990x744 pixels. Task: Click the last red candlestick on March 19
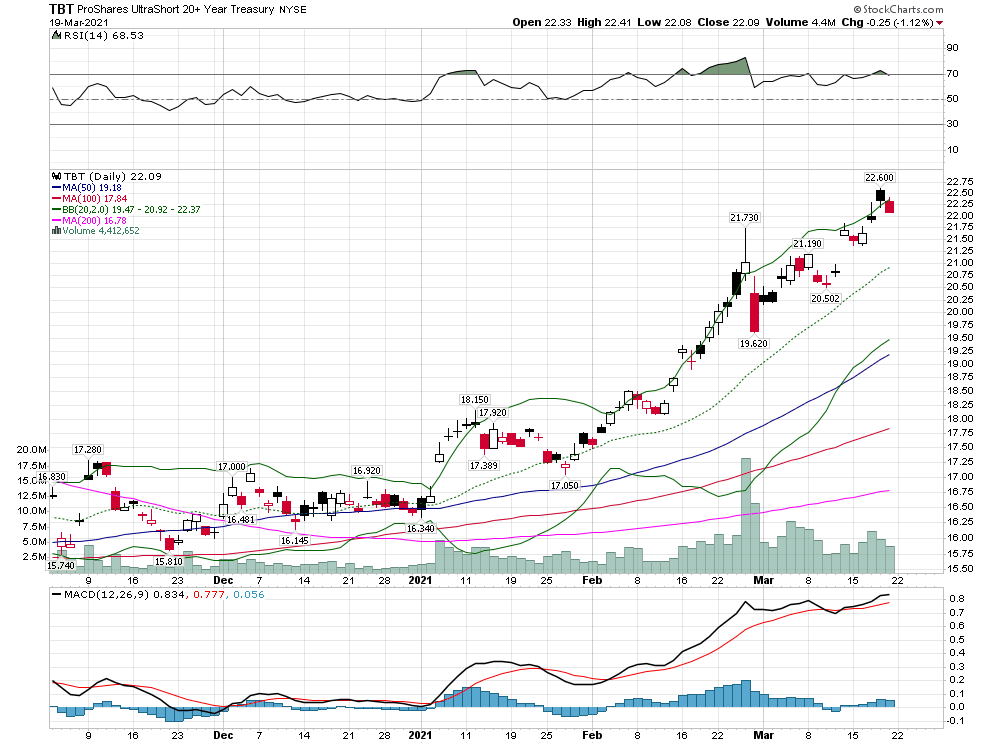pos(889,207)
